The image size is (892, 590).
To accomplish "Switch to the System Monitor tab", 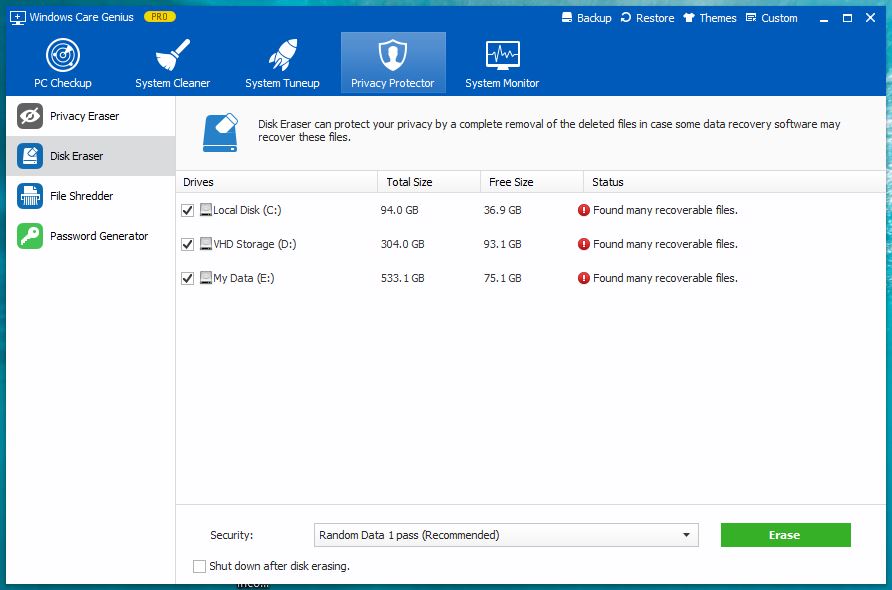I will point(502,63).
